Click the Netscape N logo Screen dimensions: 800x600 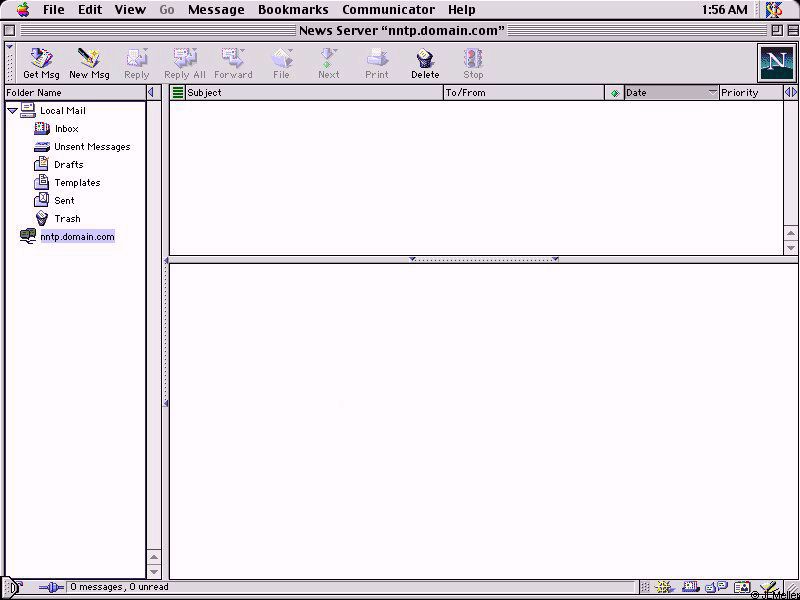[776, 62]
